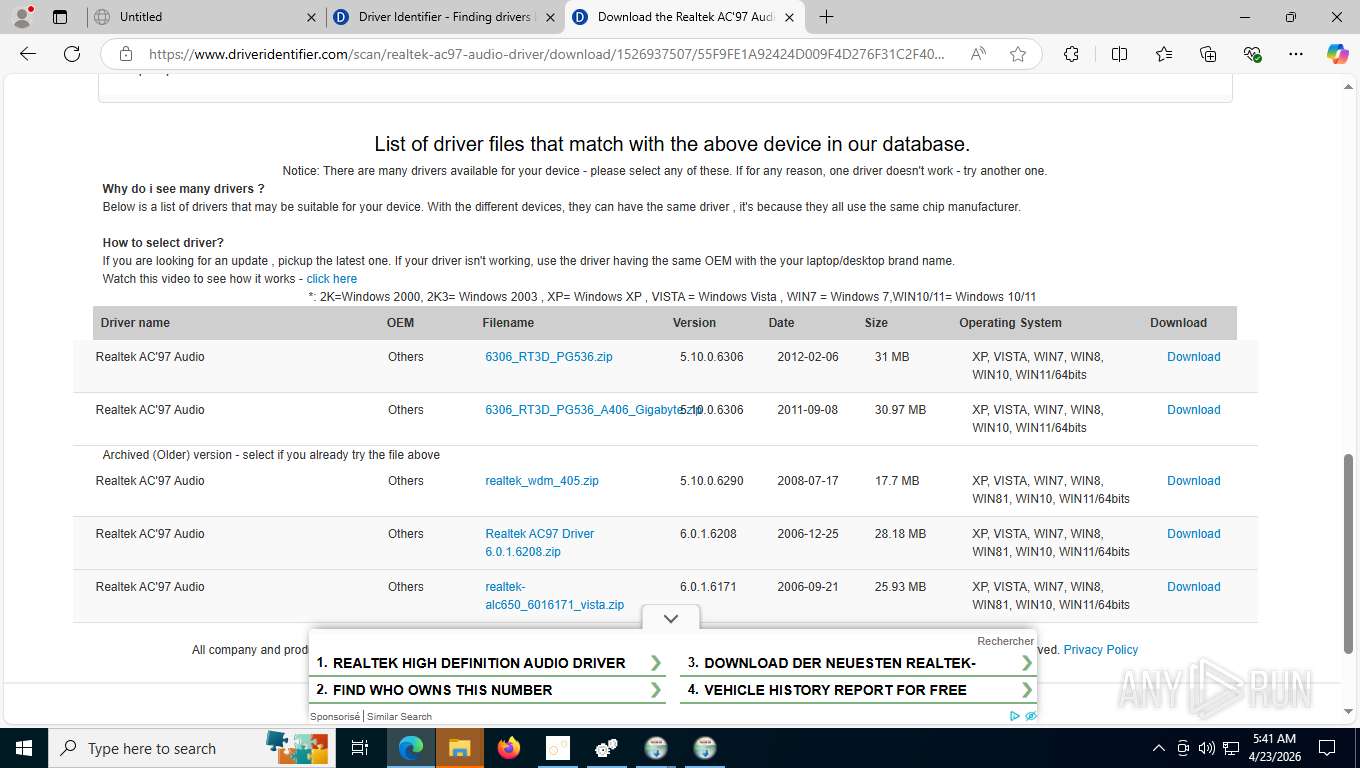Click the 'Operating System' column header
Viewport: 1360px width, 768px height.
click(1010, 323)
